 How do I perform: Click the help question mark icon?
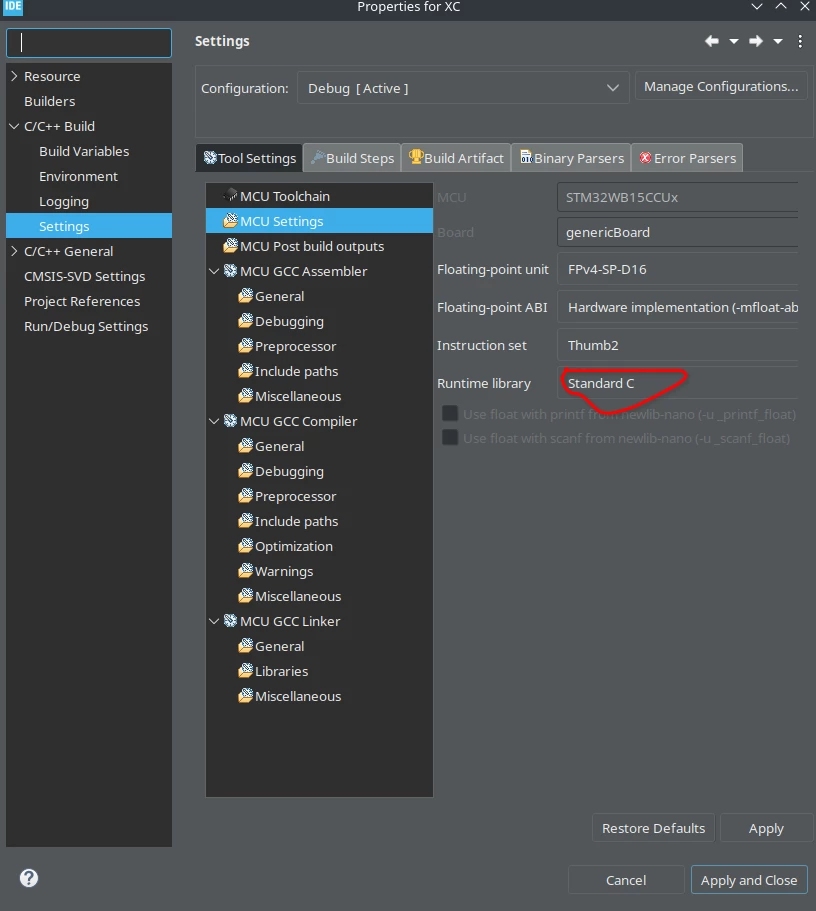click(29, 878)
